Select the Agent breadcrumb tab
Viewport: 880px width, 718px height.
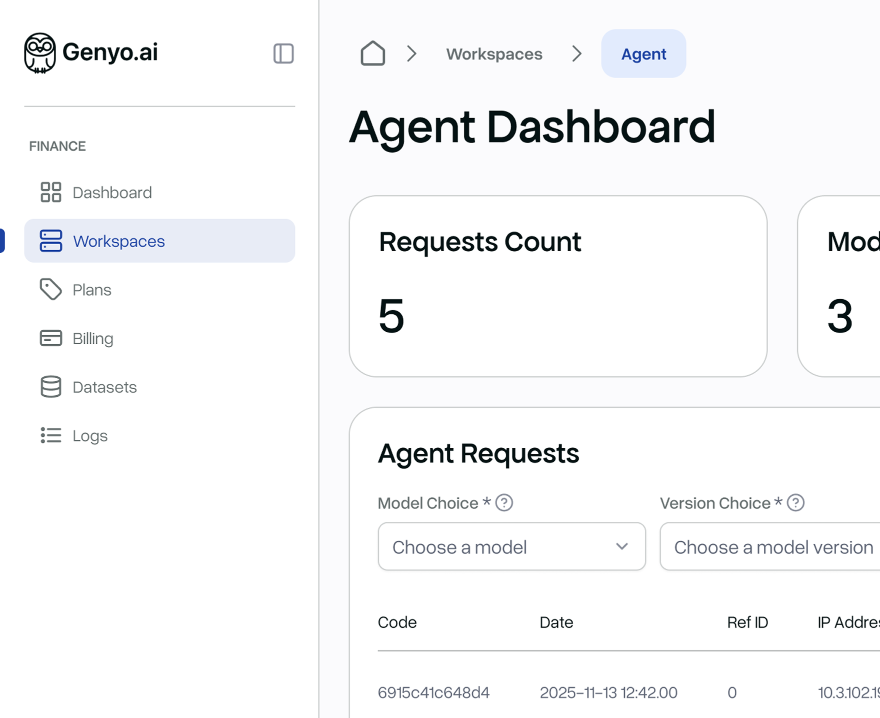(x=643, y=53)
